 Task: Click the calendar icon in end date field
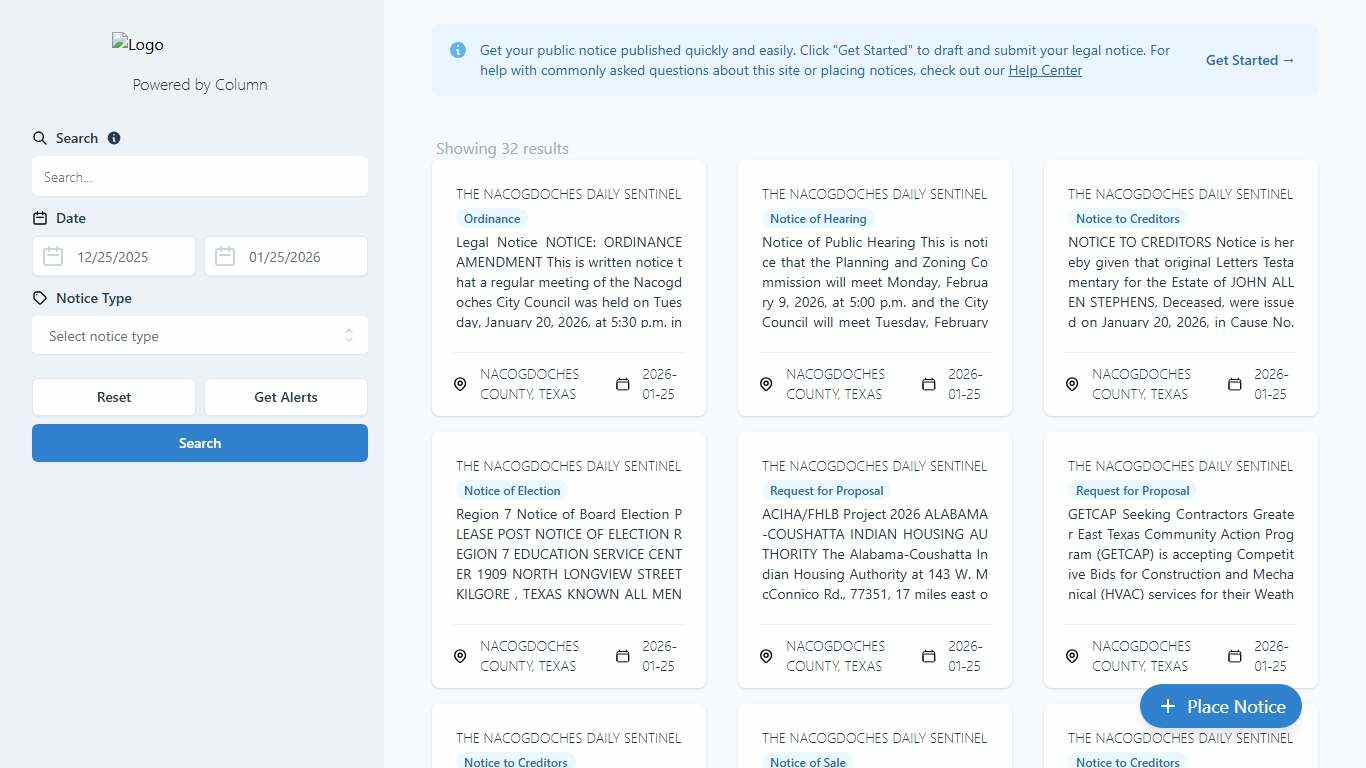(225, 257)
